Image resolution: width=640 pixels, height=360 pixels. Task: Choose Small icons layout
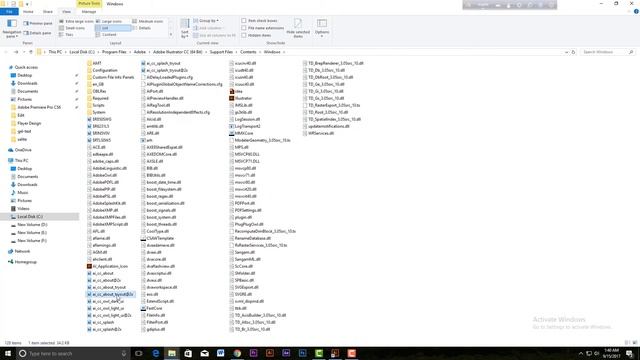[72, 28]
